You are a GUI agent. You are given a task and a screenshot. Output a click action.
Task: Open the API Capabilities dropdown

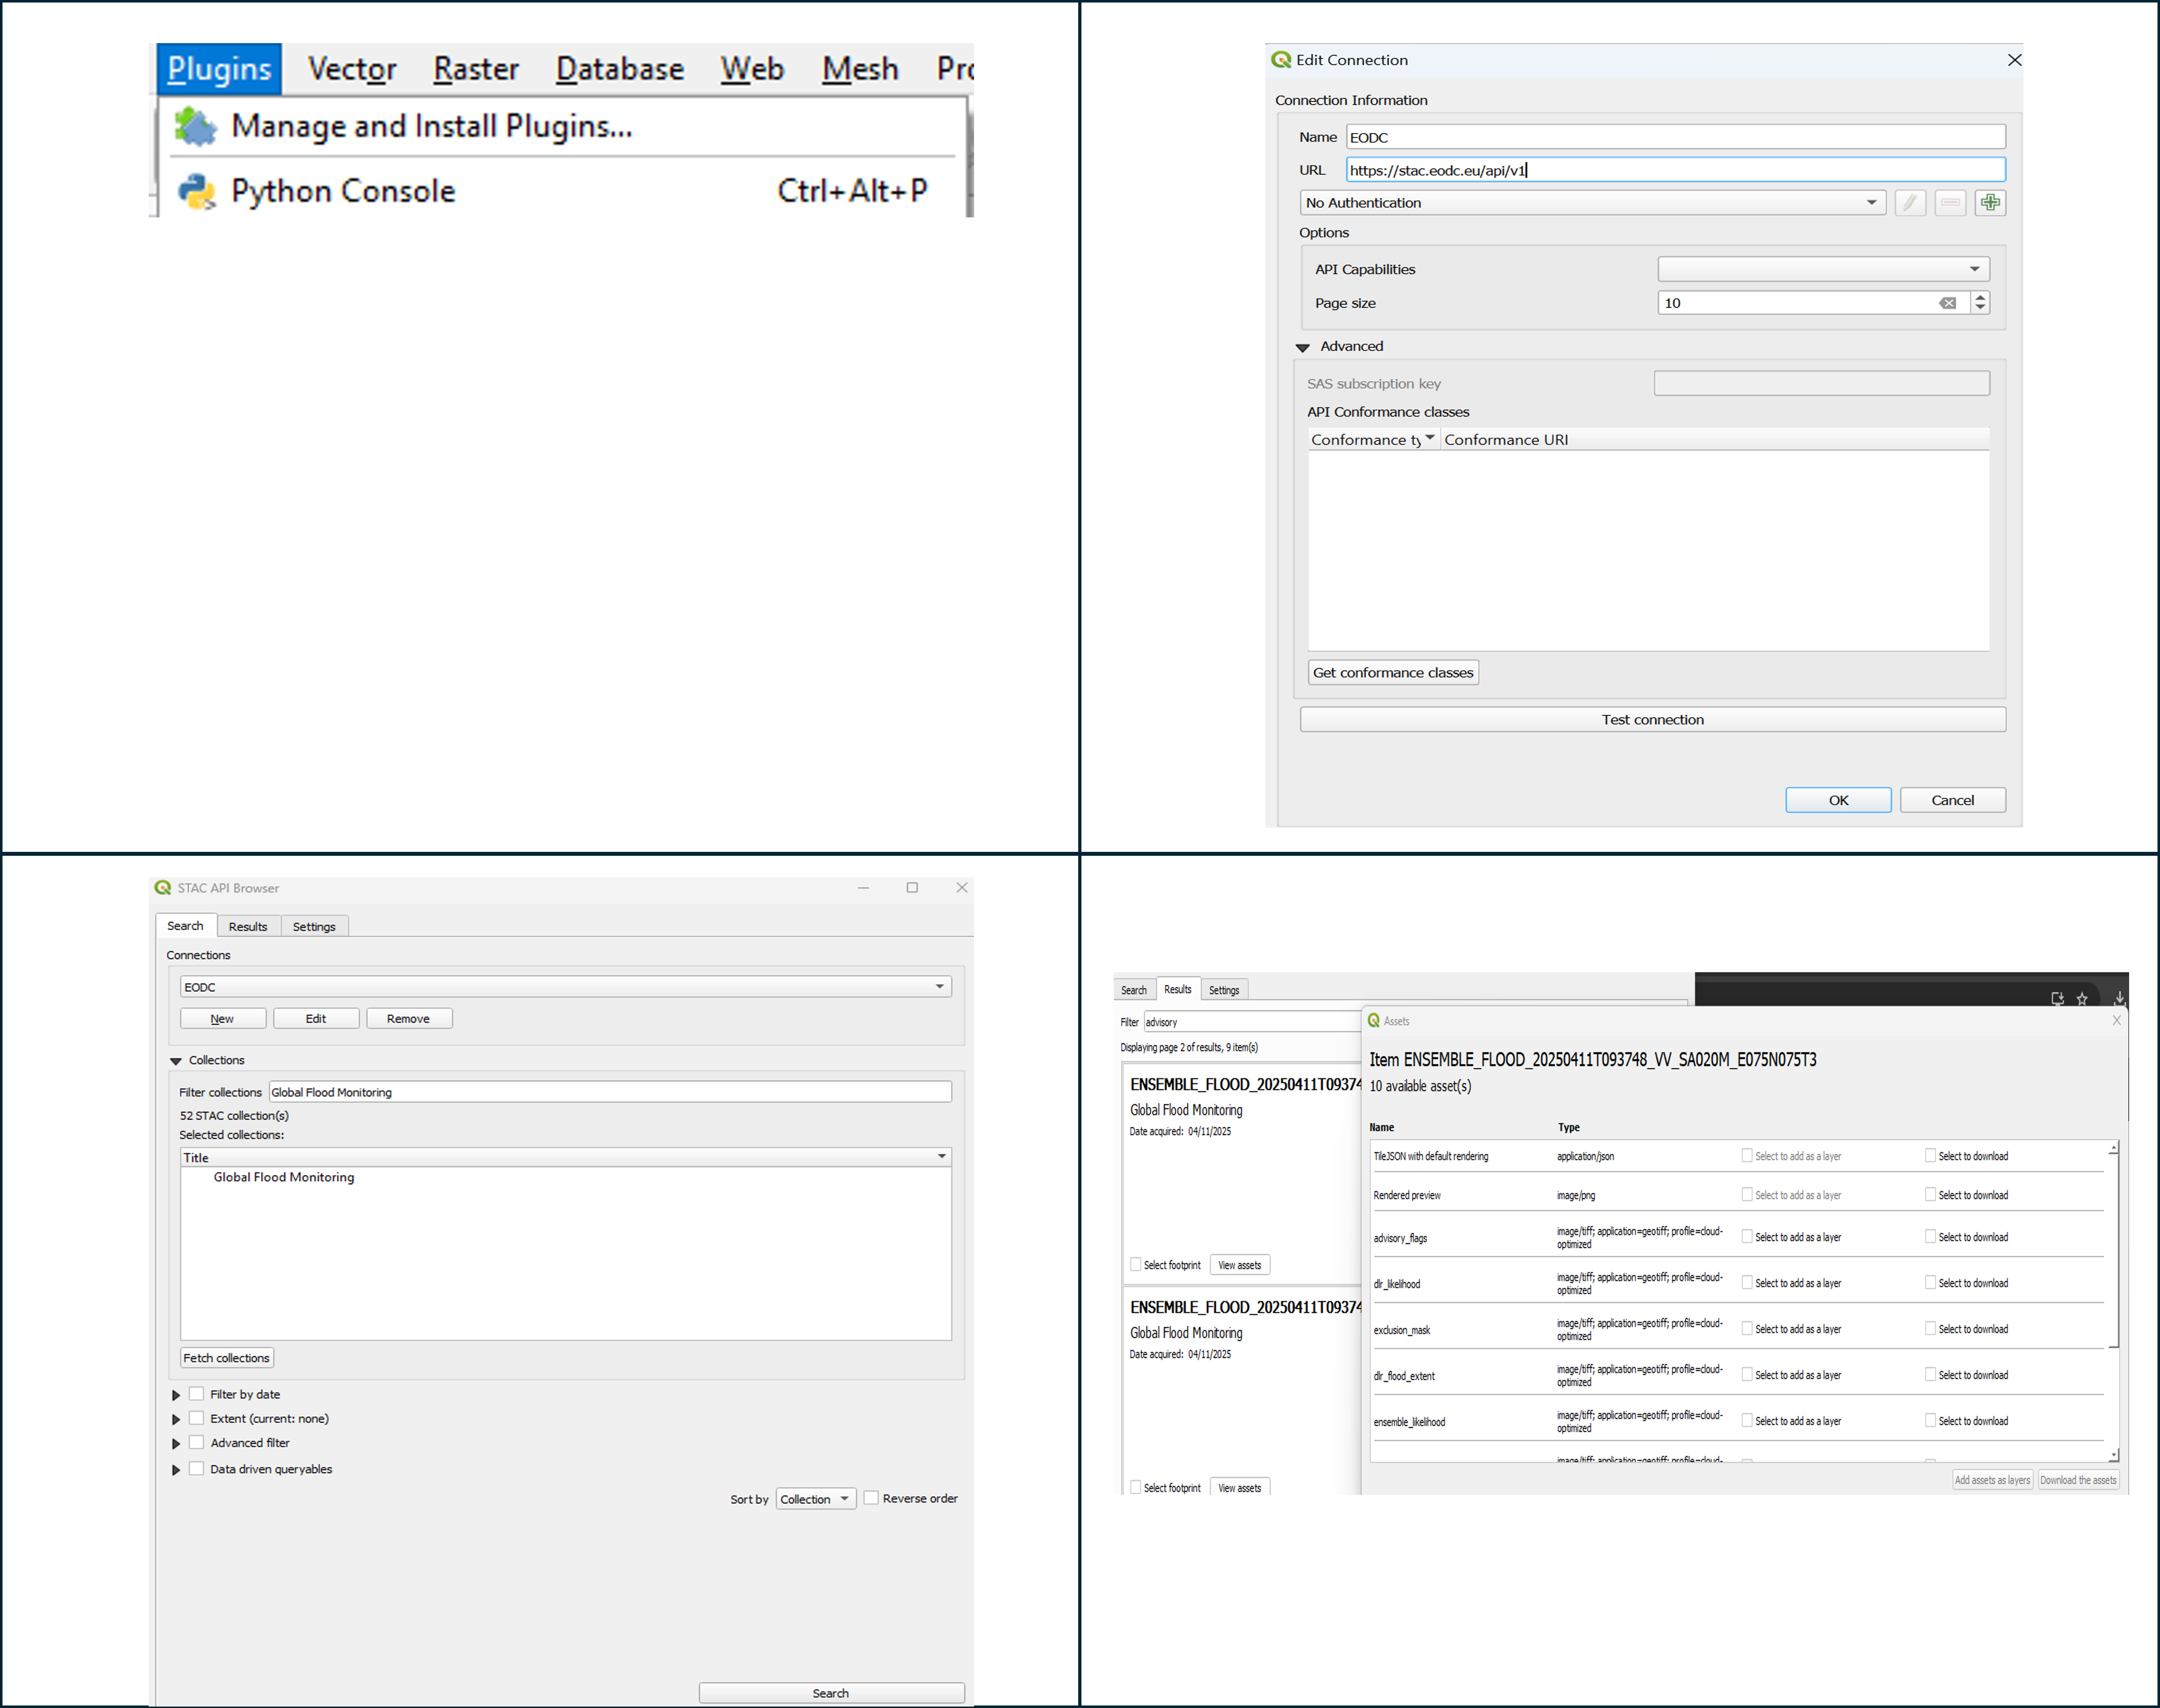tap(1823, 269)
